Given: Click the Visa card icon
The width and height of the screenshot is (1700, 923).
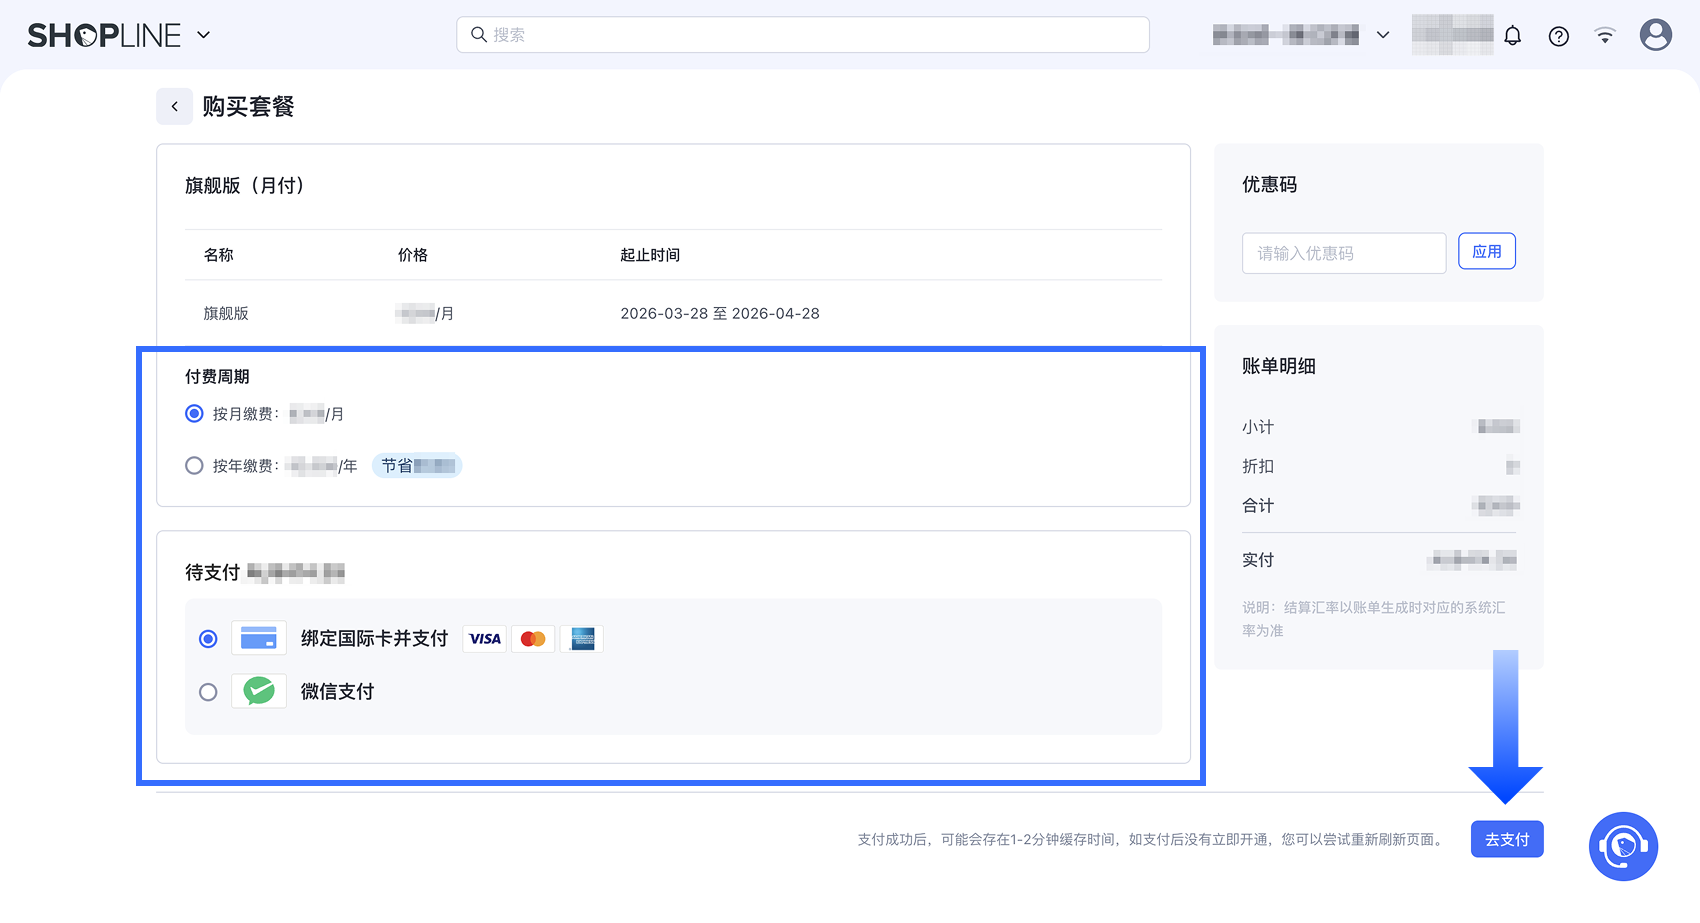Looking at the screenshot, I should [x=484, y=638].
